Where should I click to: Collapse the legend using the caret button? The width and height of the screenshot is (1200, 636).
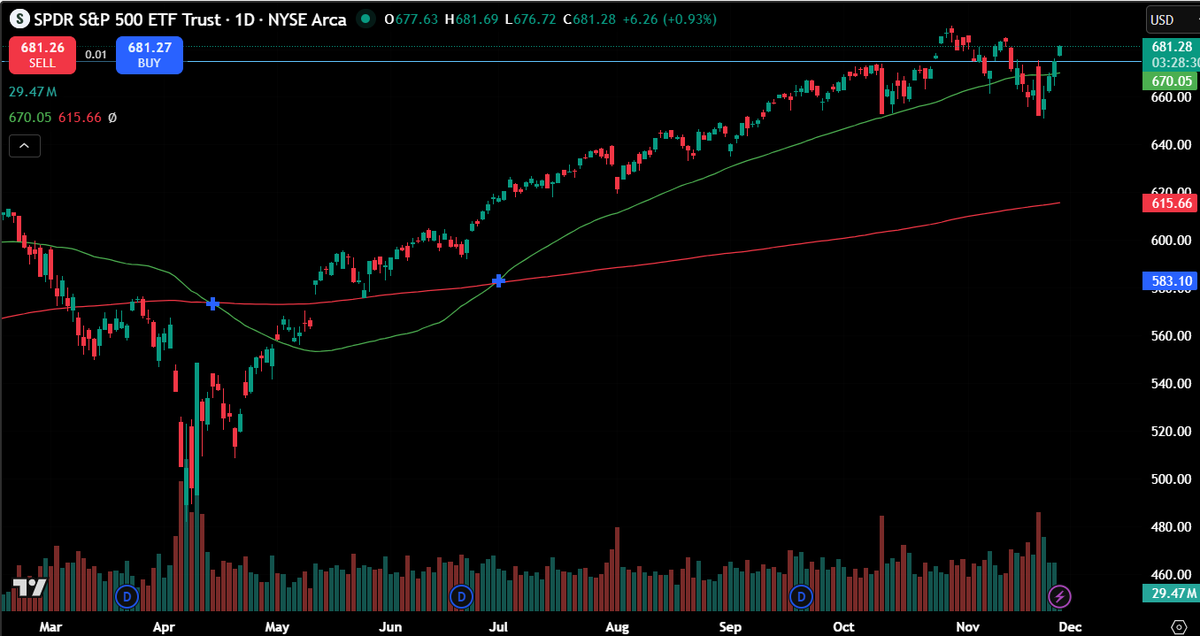pyautogui.click(x=23, y=145)
